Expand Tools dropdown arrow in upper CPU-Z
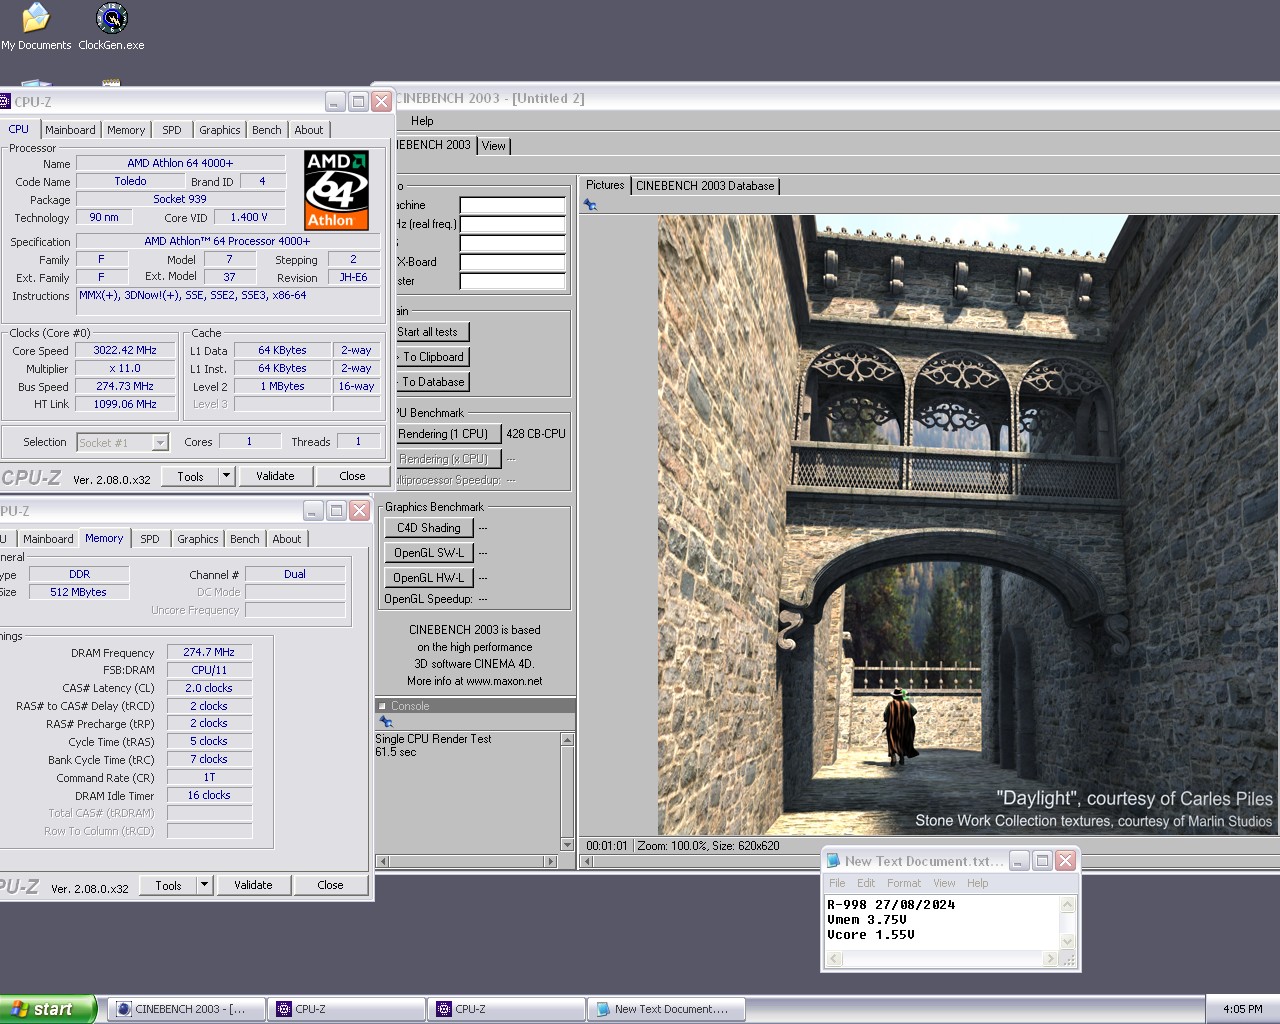The width and height of the screenshot is (1280, 1024). (226, 476)
